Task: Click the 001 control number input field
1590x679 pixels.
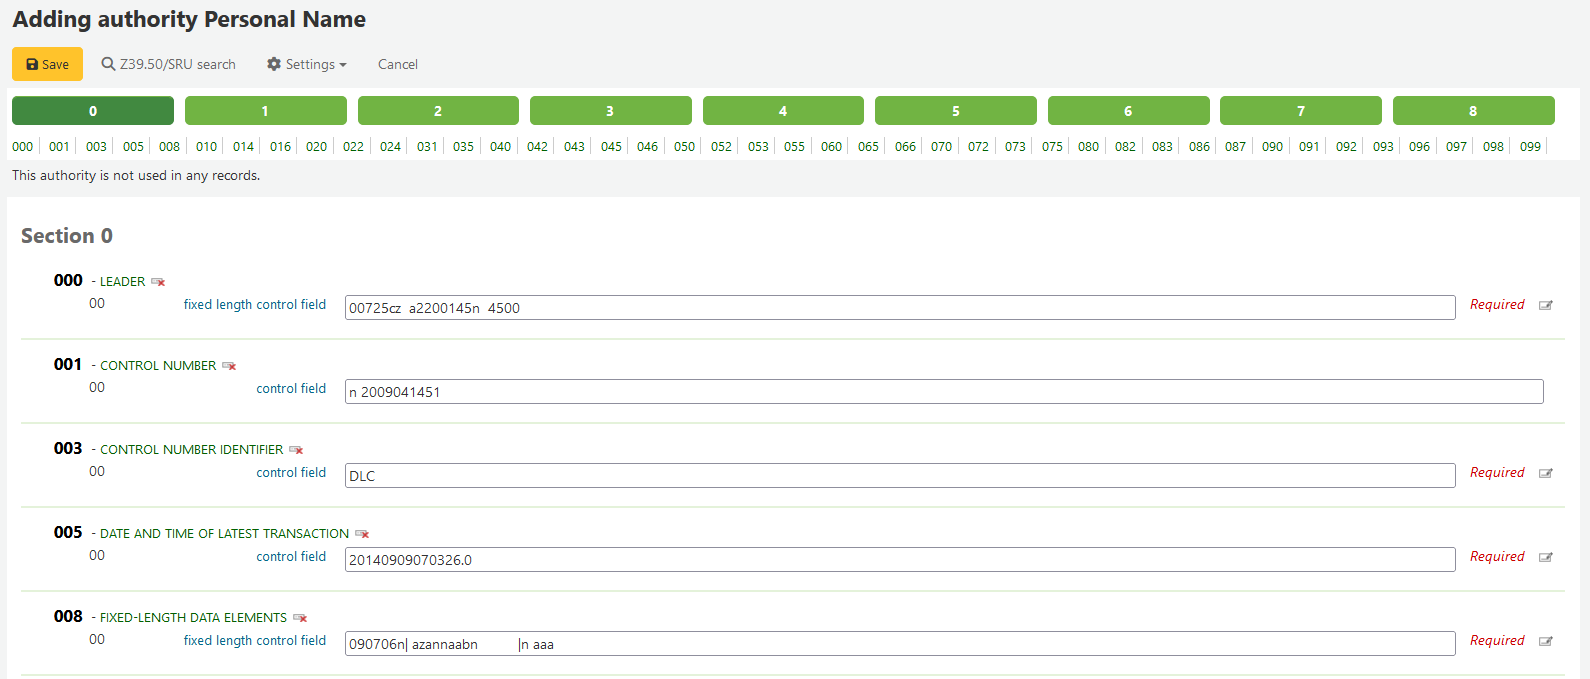Action: tap(943, 392)
